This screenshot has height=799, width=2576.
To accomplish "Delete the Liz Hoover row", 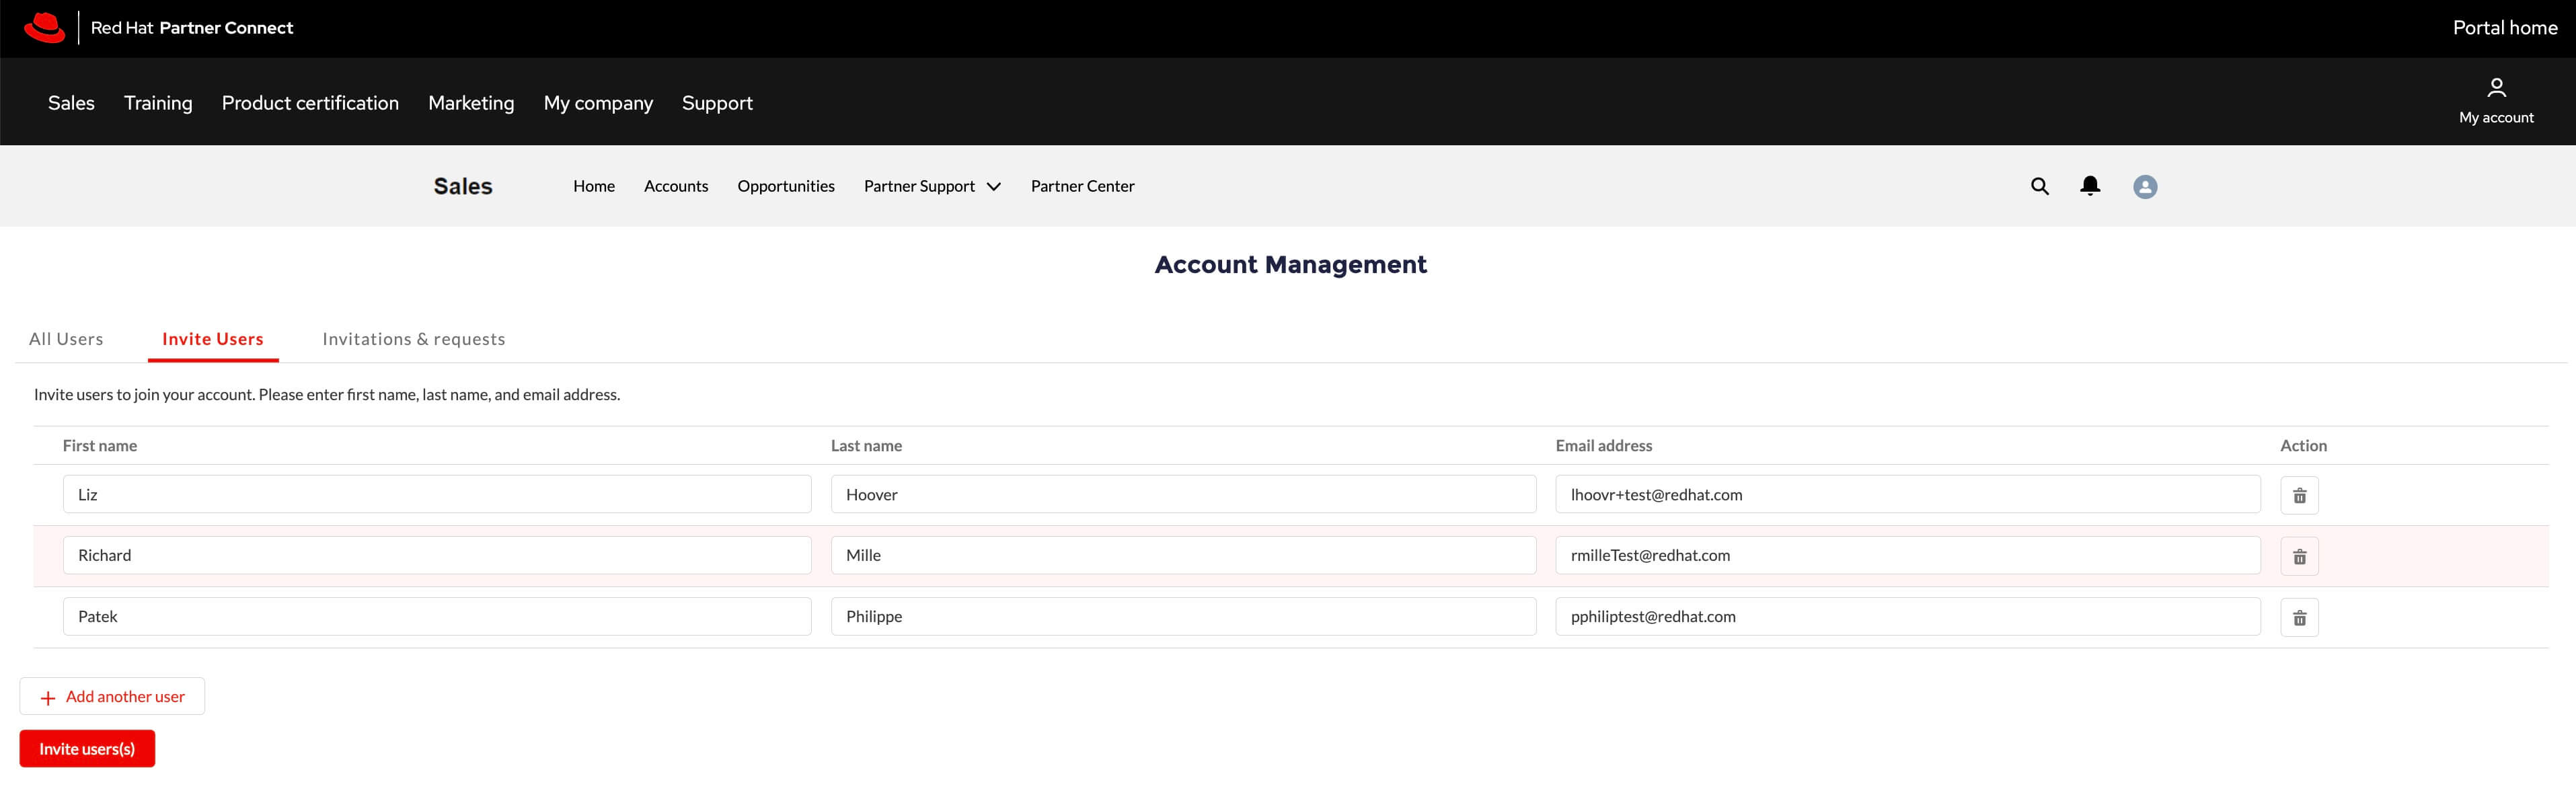I will point(2299,495).
